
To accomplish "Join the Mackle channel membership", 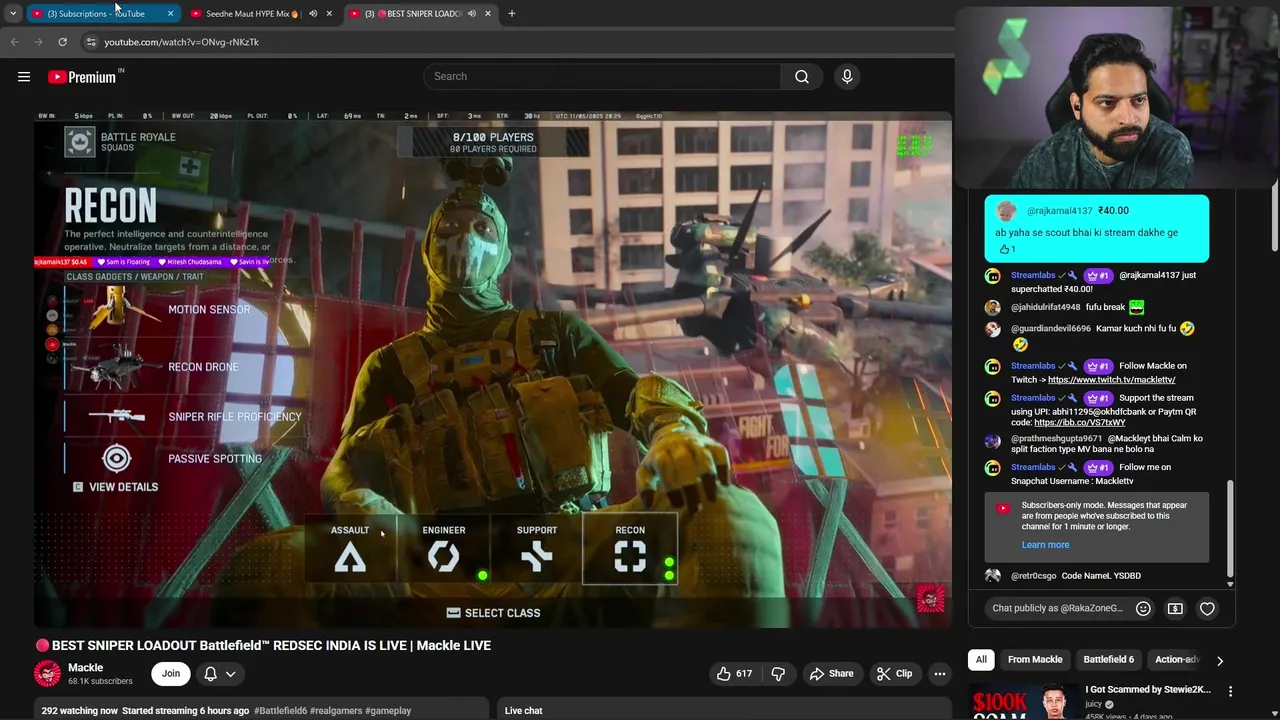I will pos(171,674).
